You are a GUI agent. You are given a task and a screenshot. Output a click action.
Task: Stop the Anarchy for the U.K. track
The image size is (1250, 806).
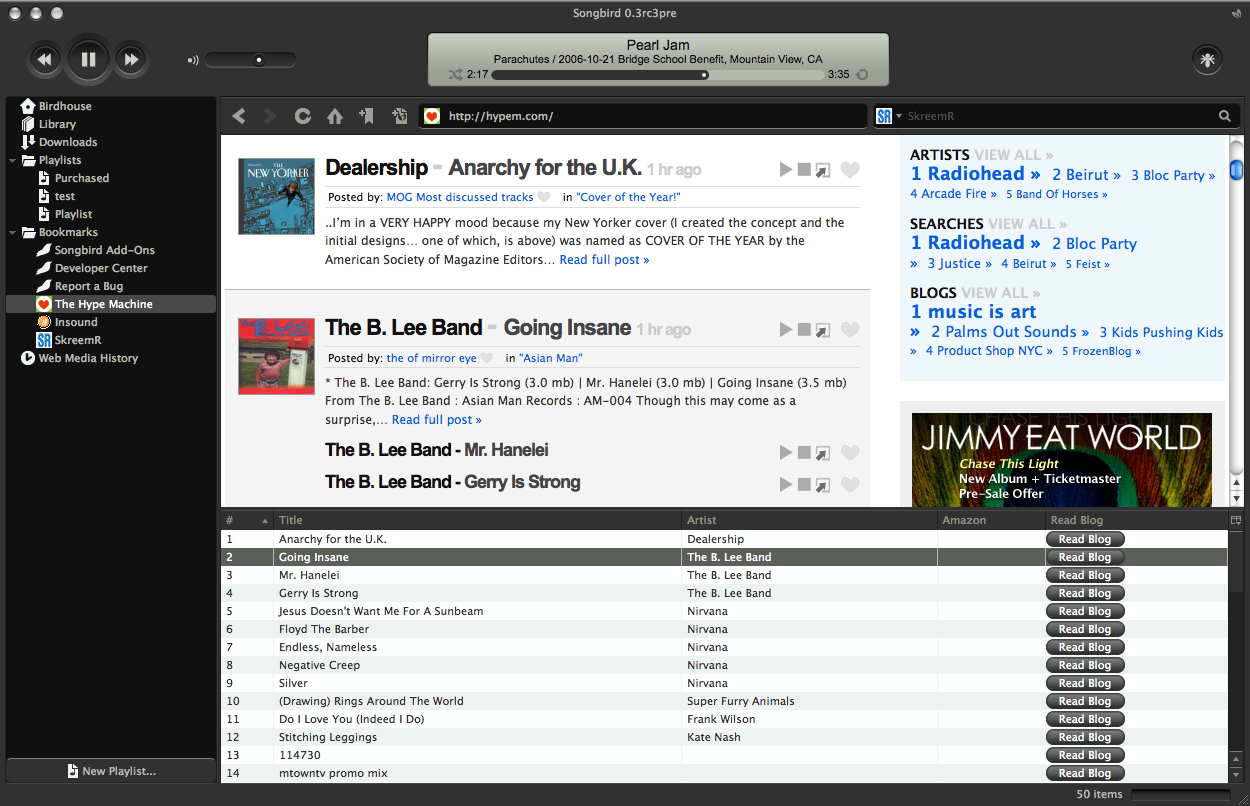pyautogui.click(x=804, y=170)
